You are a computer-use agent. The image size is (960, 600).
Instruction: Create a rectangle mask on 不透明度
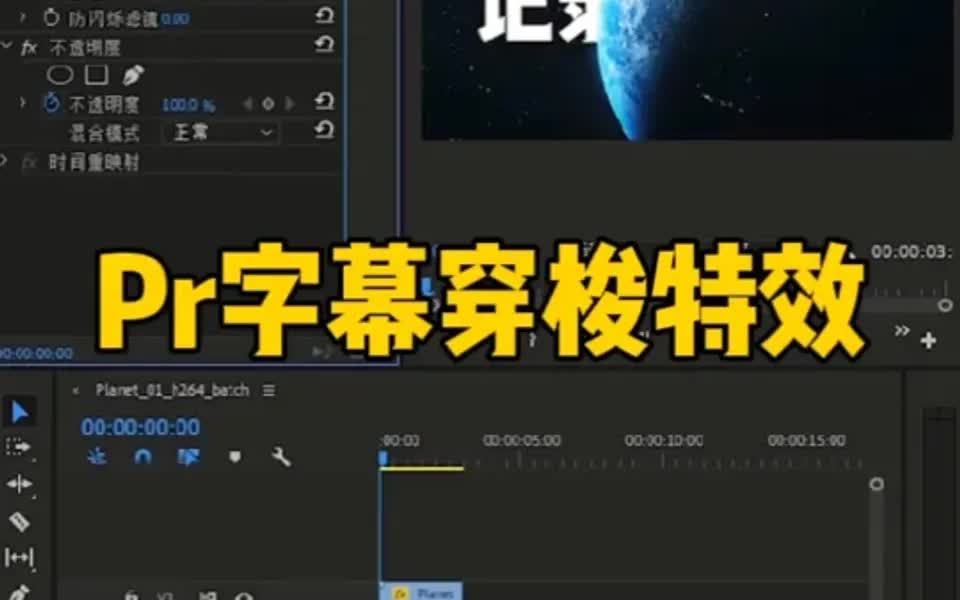(94, 73)
